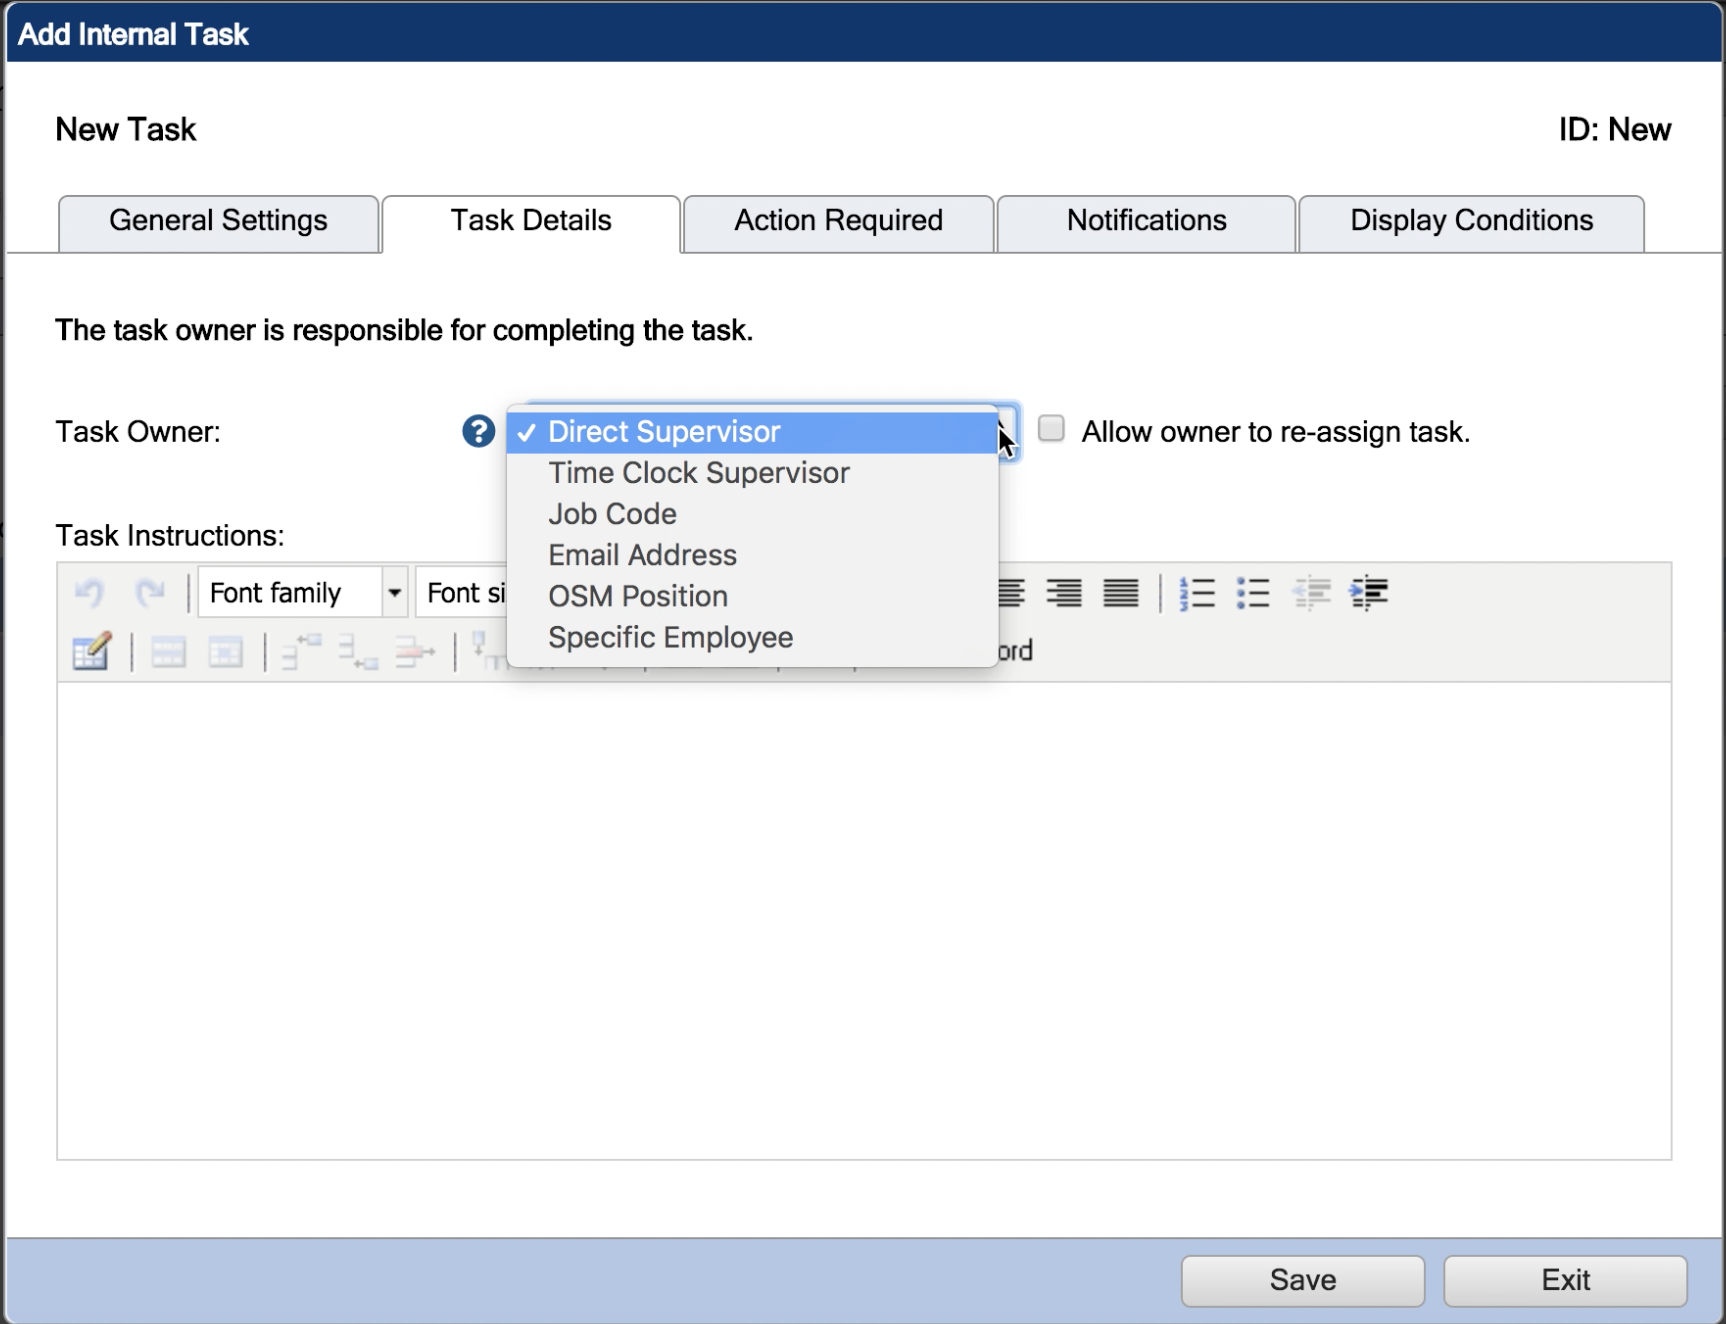
Task: Decrease indent using the toolbar icon
Action: 1312,592
